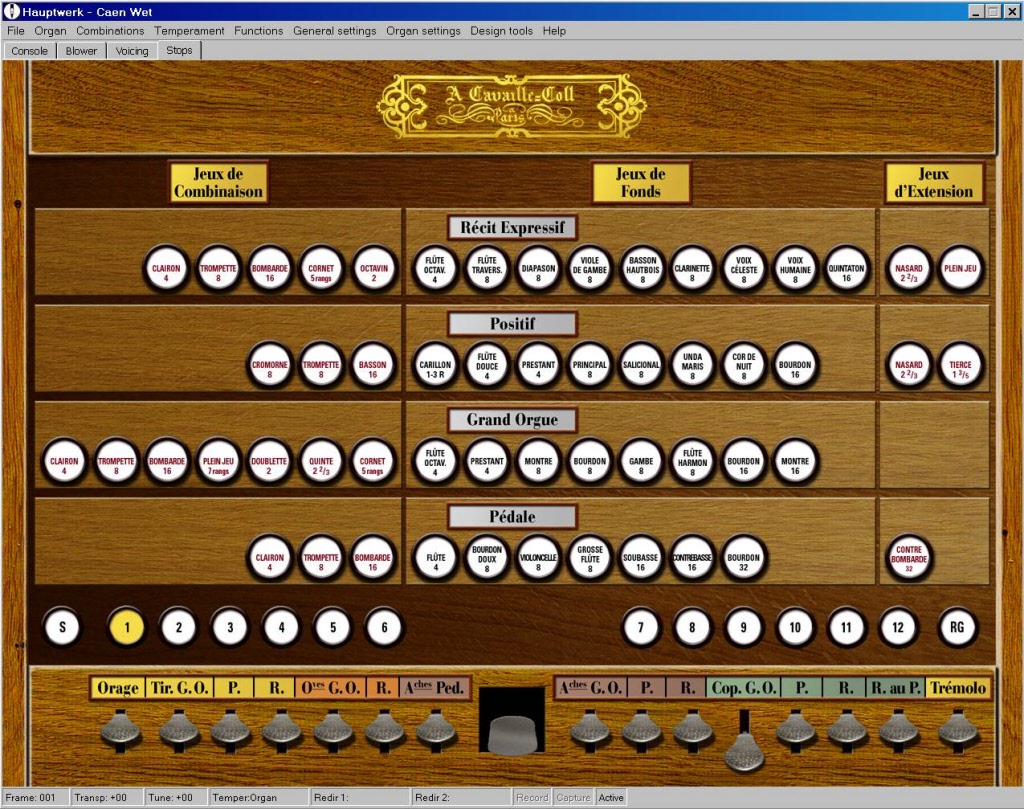The height and width of the screenshot is (809, 1024).
Task: Click the central expression pedal
Action: click(x=512, y=733)
